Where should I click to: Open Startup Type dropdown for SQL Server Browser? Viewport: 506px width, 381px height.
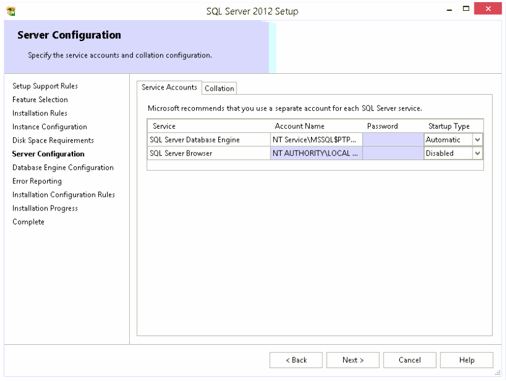click(477, 153)
